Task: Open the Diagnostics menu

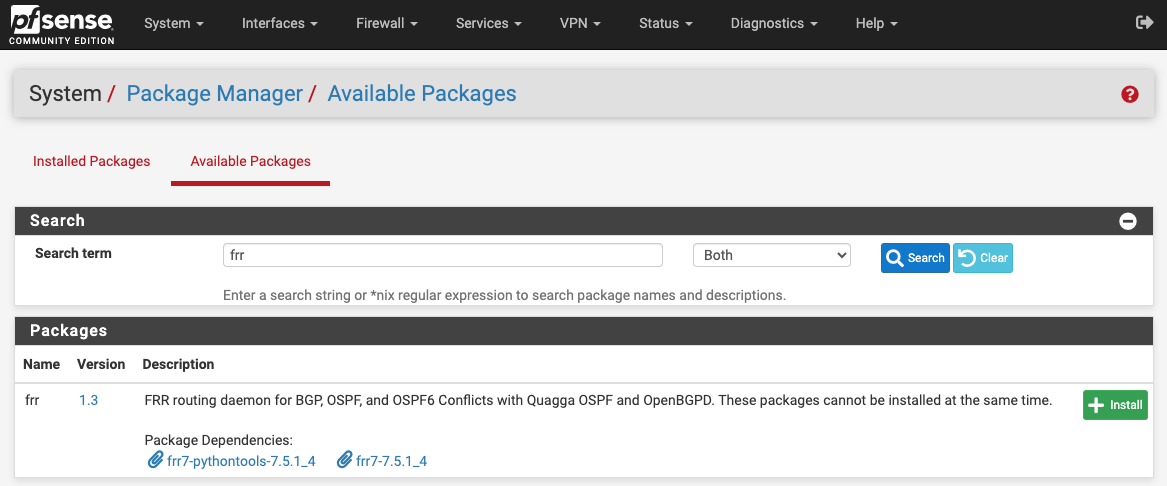Action: tap(773, 23)
